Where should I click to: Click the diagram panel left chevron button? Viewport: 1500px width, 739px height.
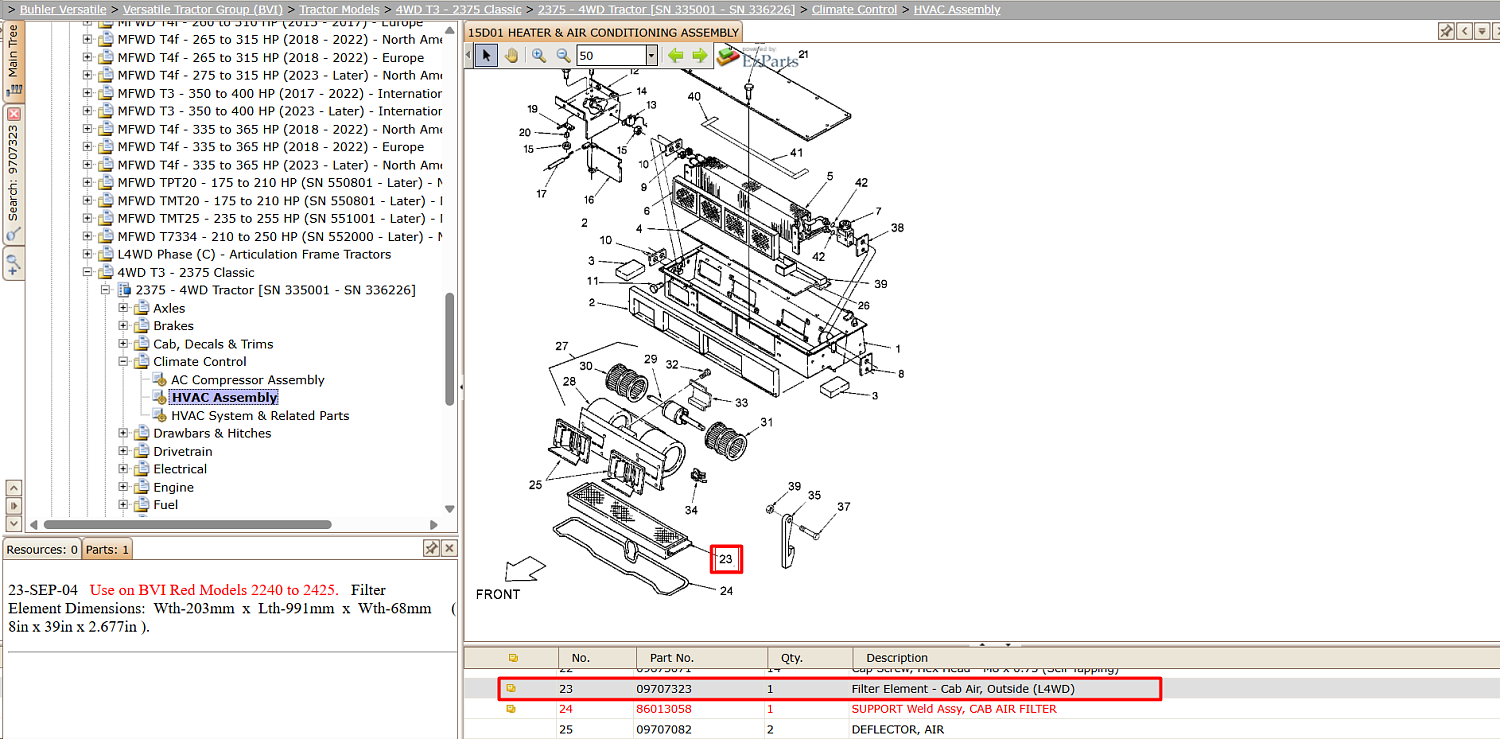1464,31
